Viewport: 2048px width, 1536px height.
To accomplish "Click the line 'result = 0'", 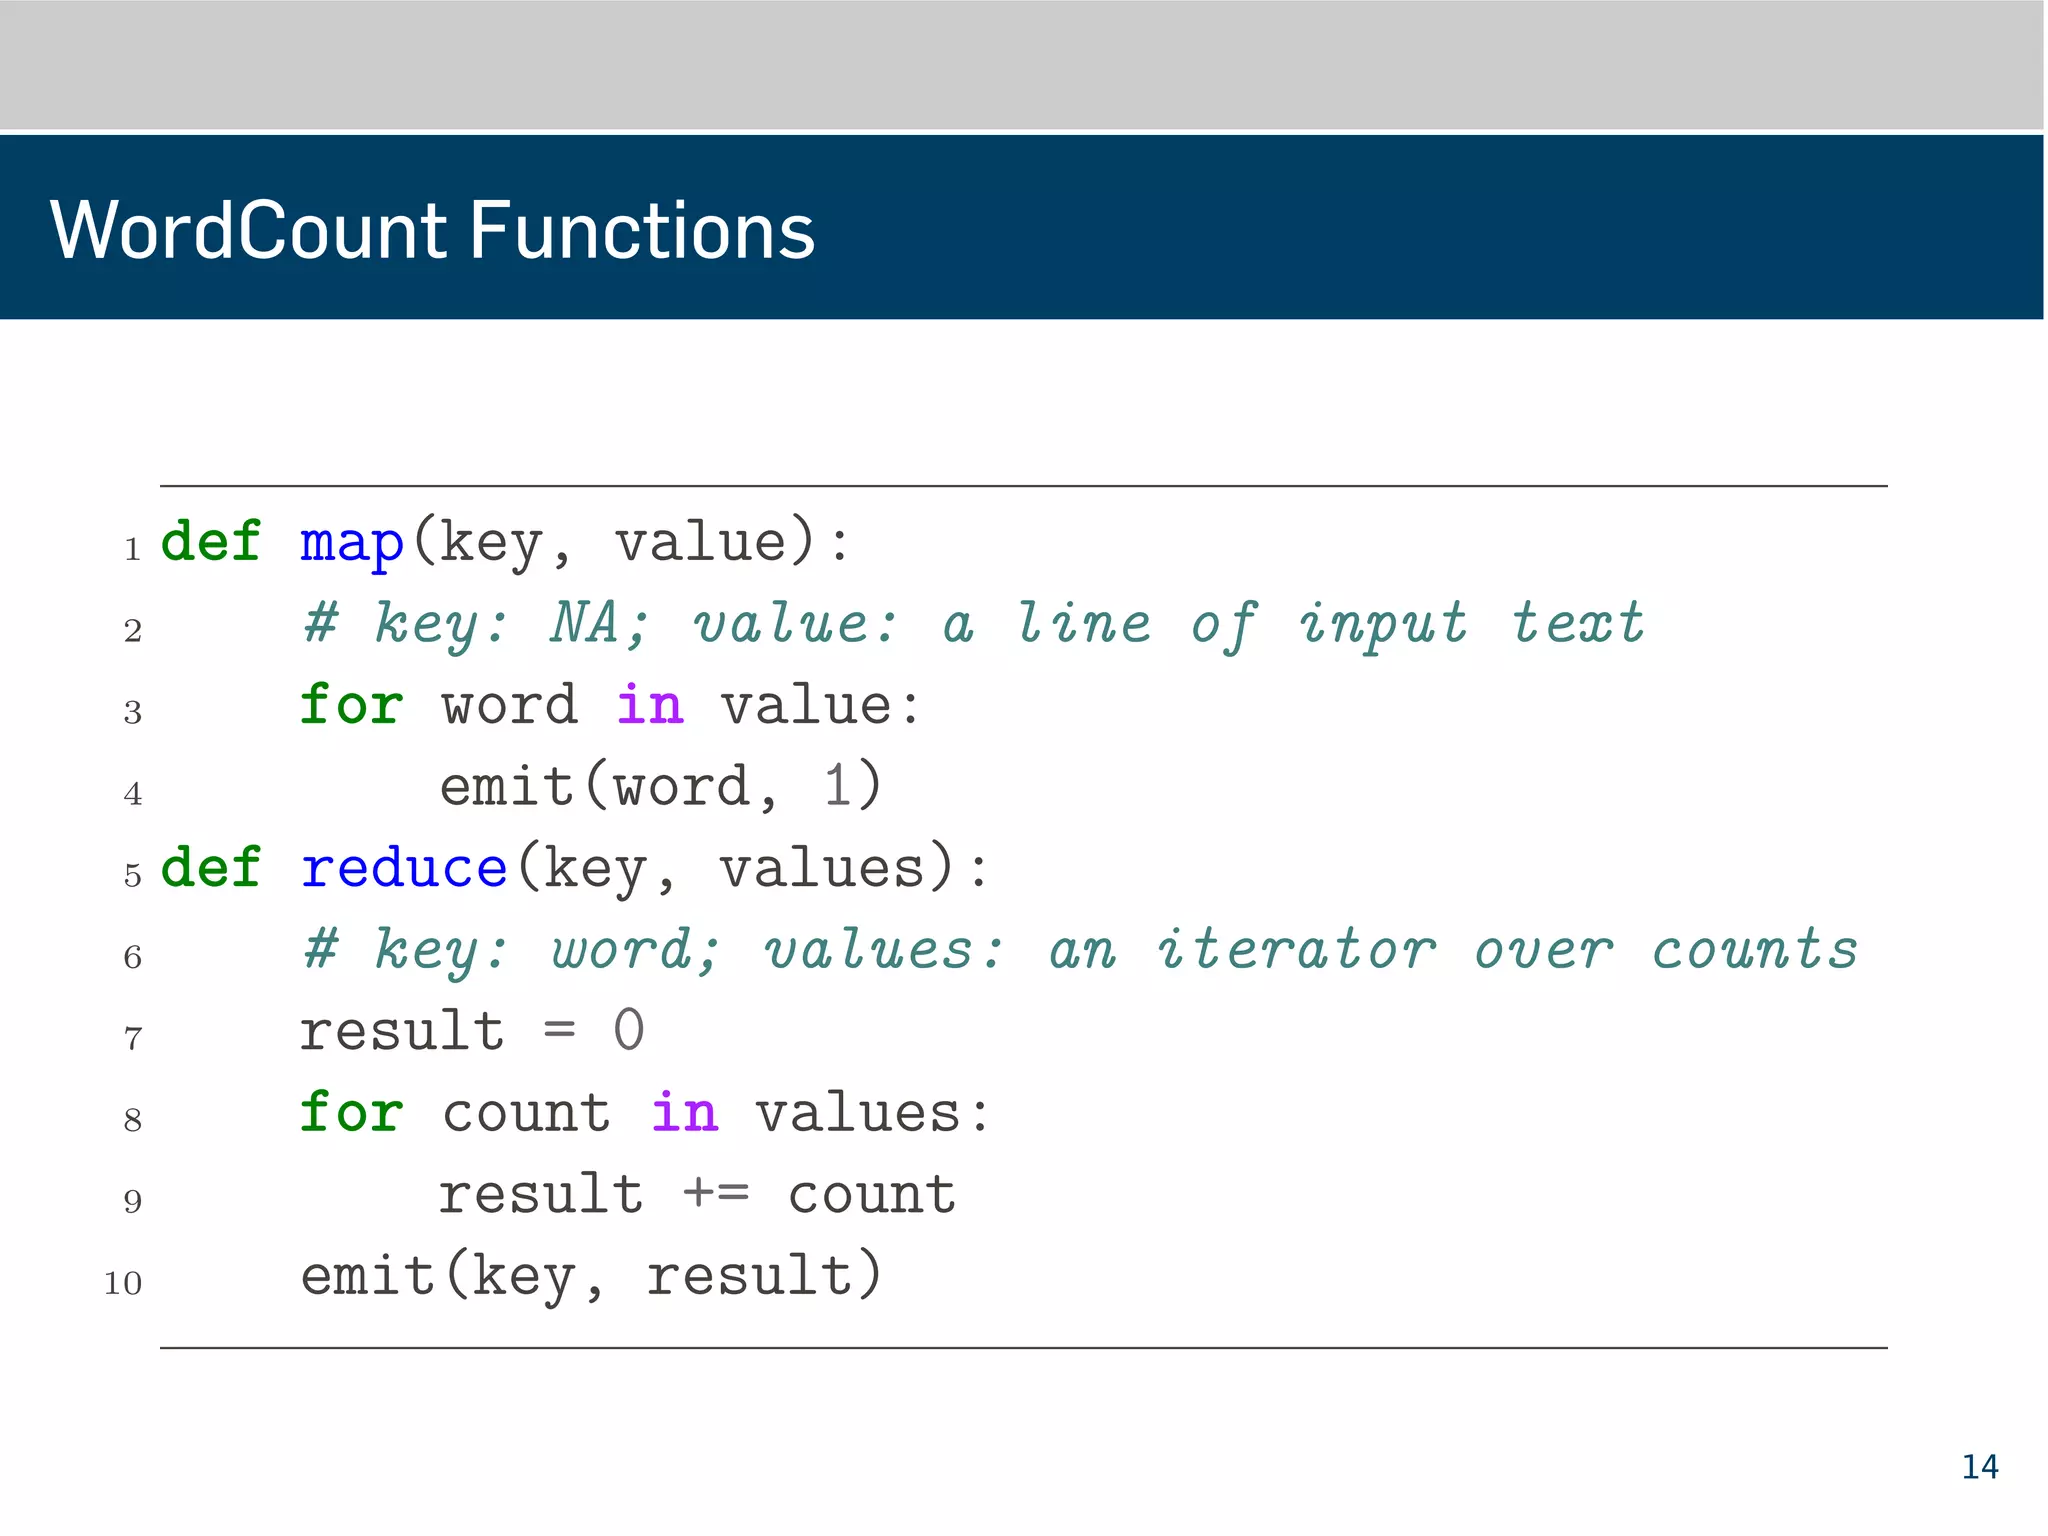I will (472, 1030).
